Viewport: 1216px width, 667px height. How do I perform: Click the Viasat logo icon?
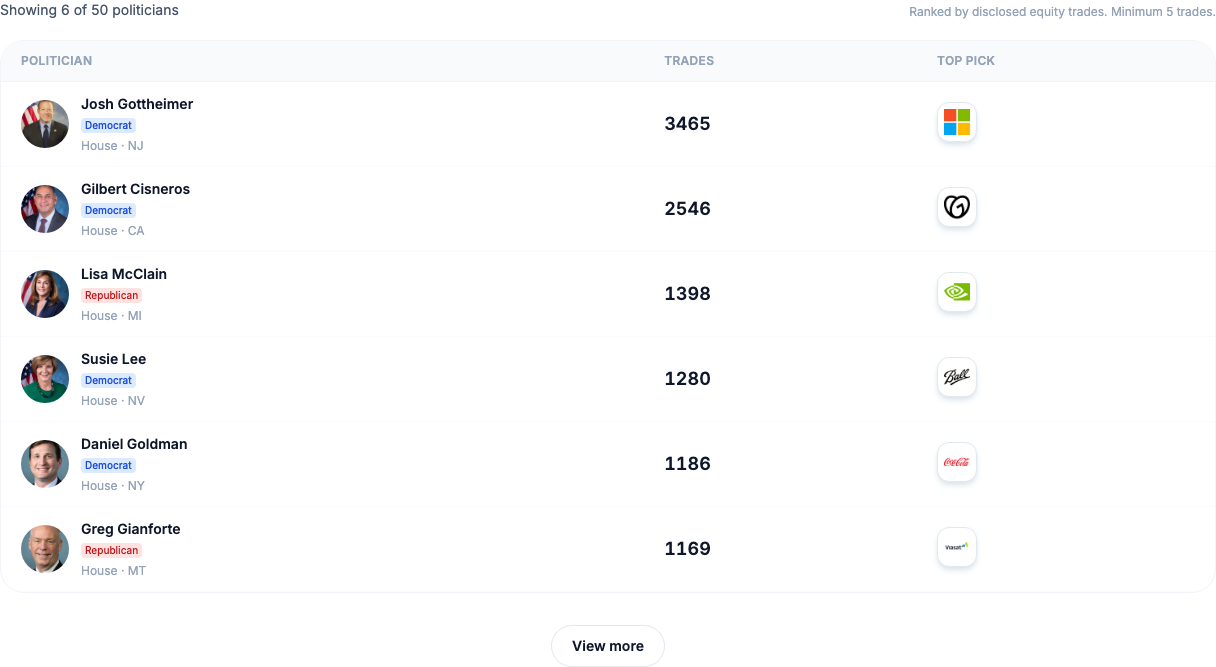957,548
